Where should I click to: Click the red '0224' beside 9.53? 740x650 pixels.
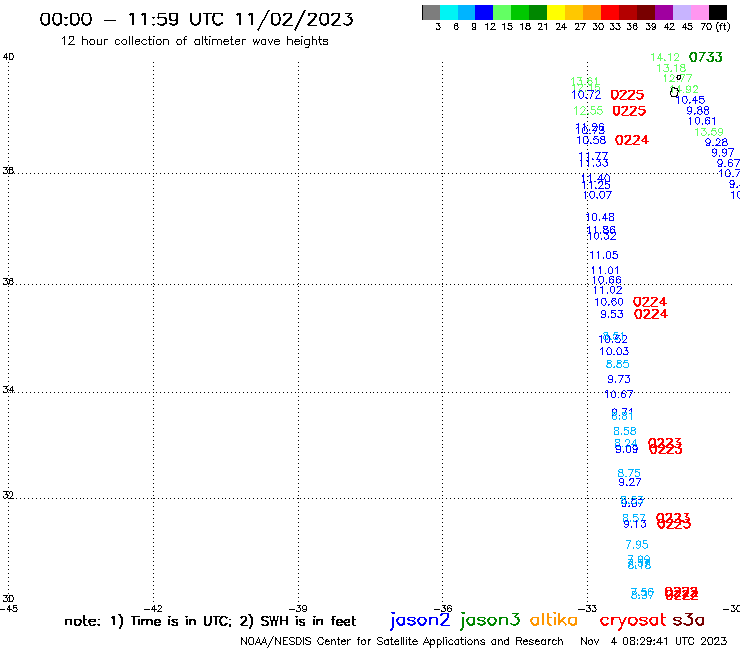pos(651,314)
